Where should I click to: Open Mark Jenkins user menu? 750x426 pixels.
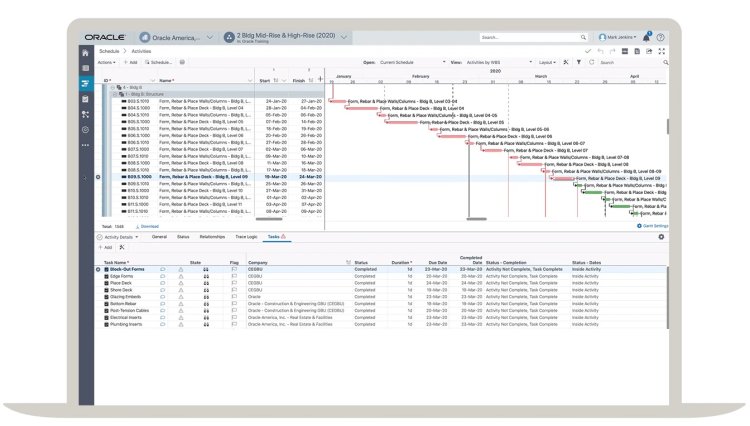617,37
